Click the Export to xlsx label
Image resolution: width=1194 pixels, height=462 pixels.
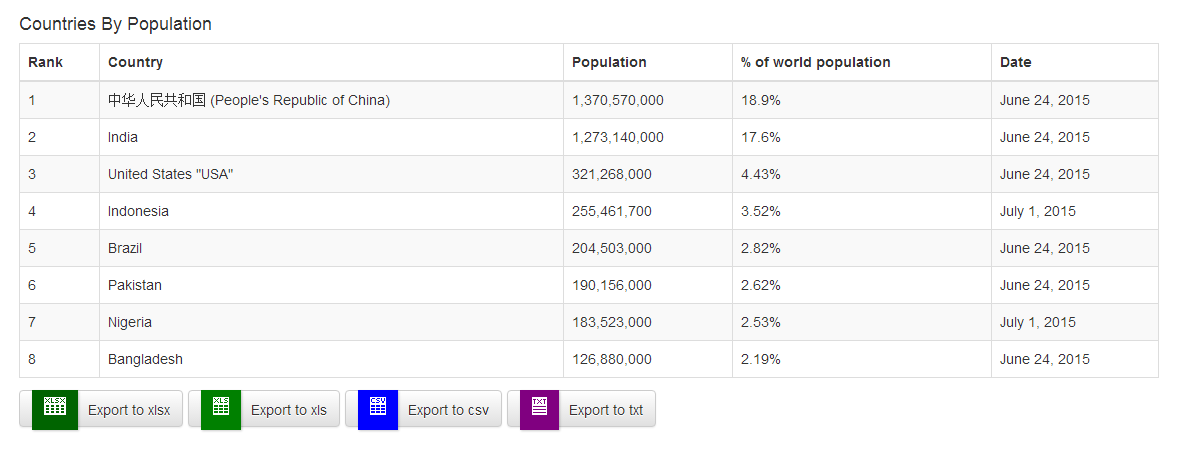click(x=129, y=410)
